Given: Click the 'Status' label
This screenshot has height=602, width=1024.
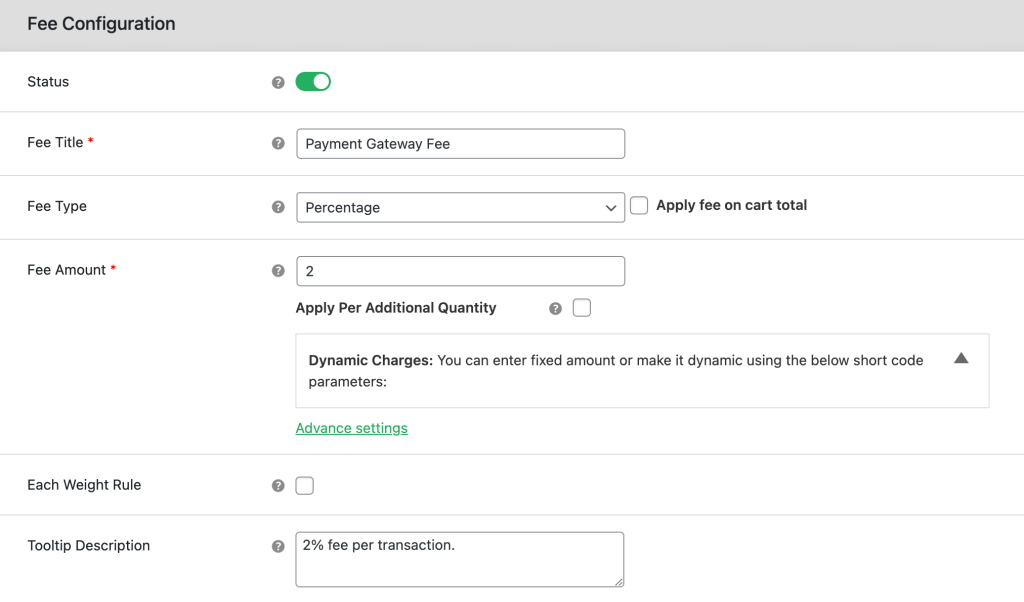Looking at the screenshot, I should click(x=48, y=82).
